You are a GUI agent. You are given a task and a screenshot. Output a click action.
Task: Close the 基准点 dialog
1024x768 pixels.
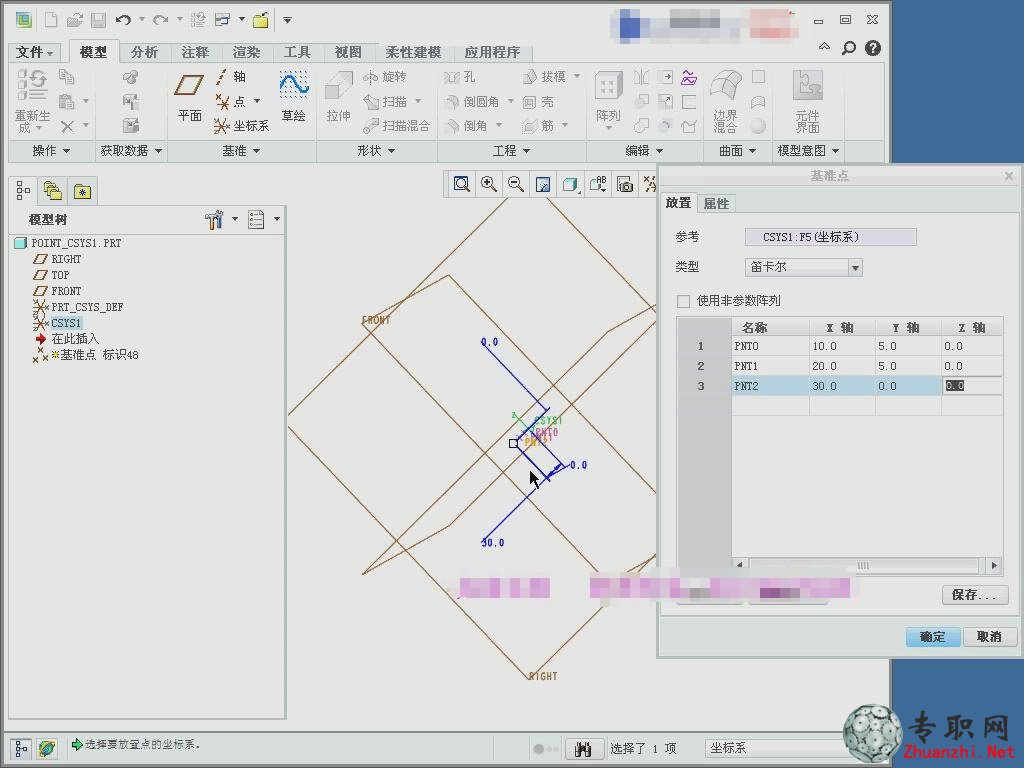tap(1008, 176)
